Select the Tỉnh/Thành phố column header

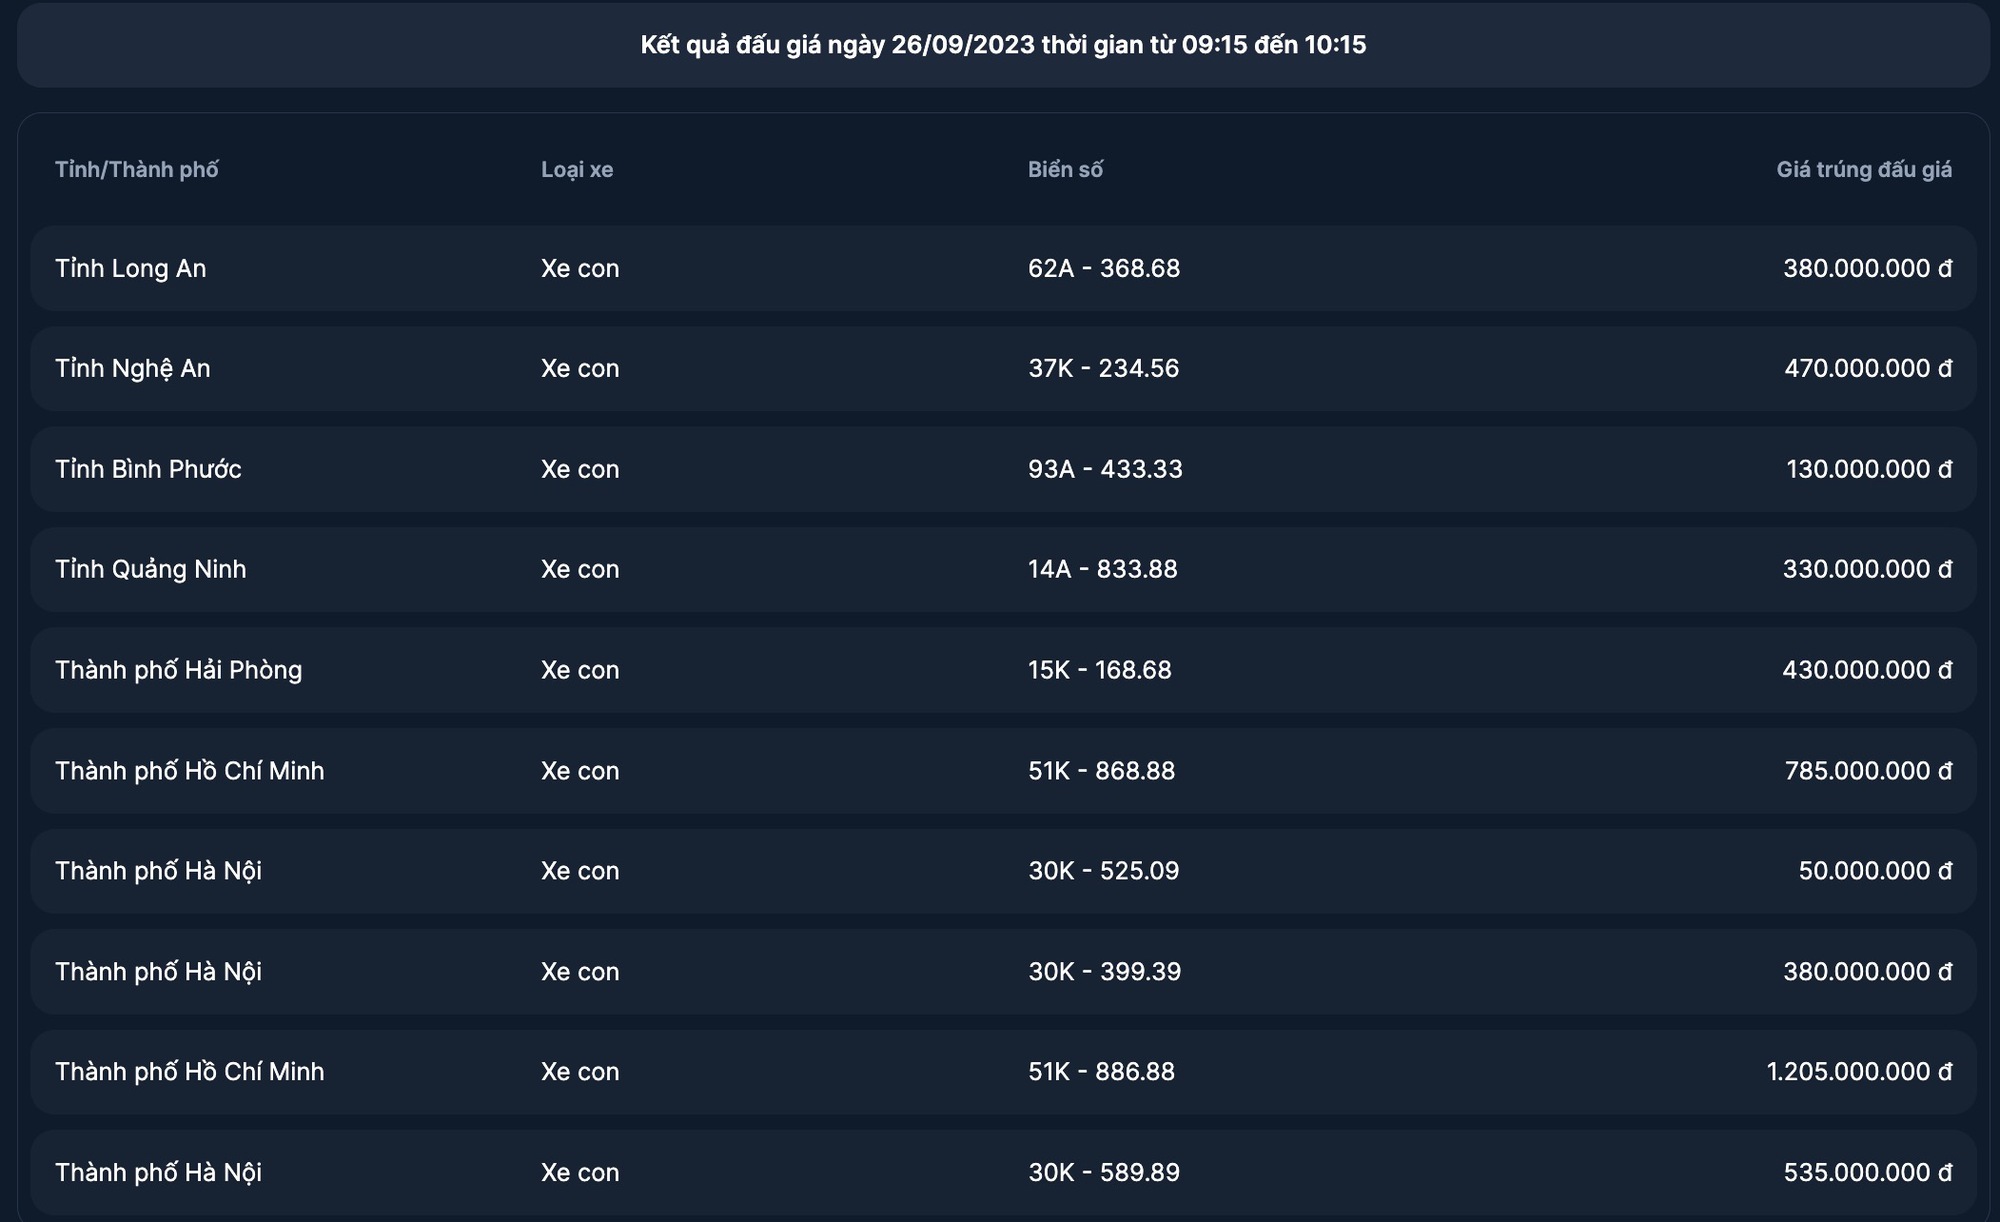click(x=137, y=170)
